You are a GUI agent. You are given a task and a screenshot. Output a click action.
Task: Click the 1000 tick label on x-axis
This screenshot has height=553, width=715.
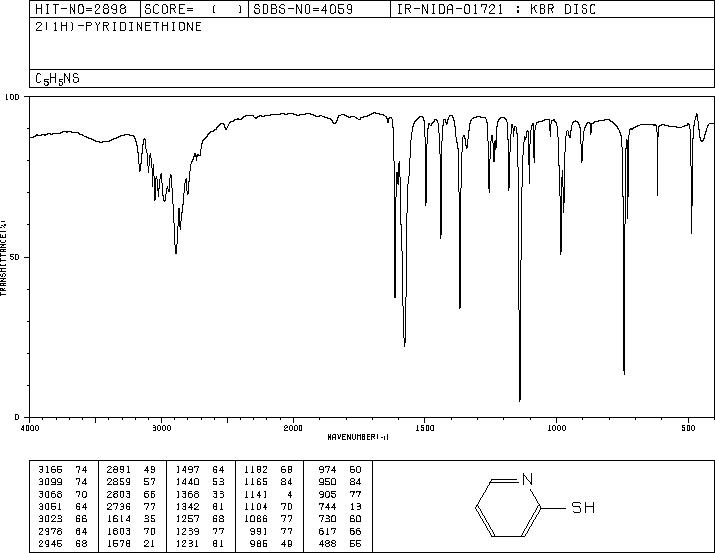556,428
